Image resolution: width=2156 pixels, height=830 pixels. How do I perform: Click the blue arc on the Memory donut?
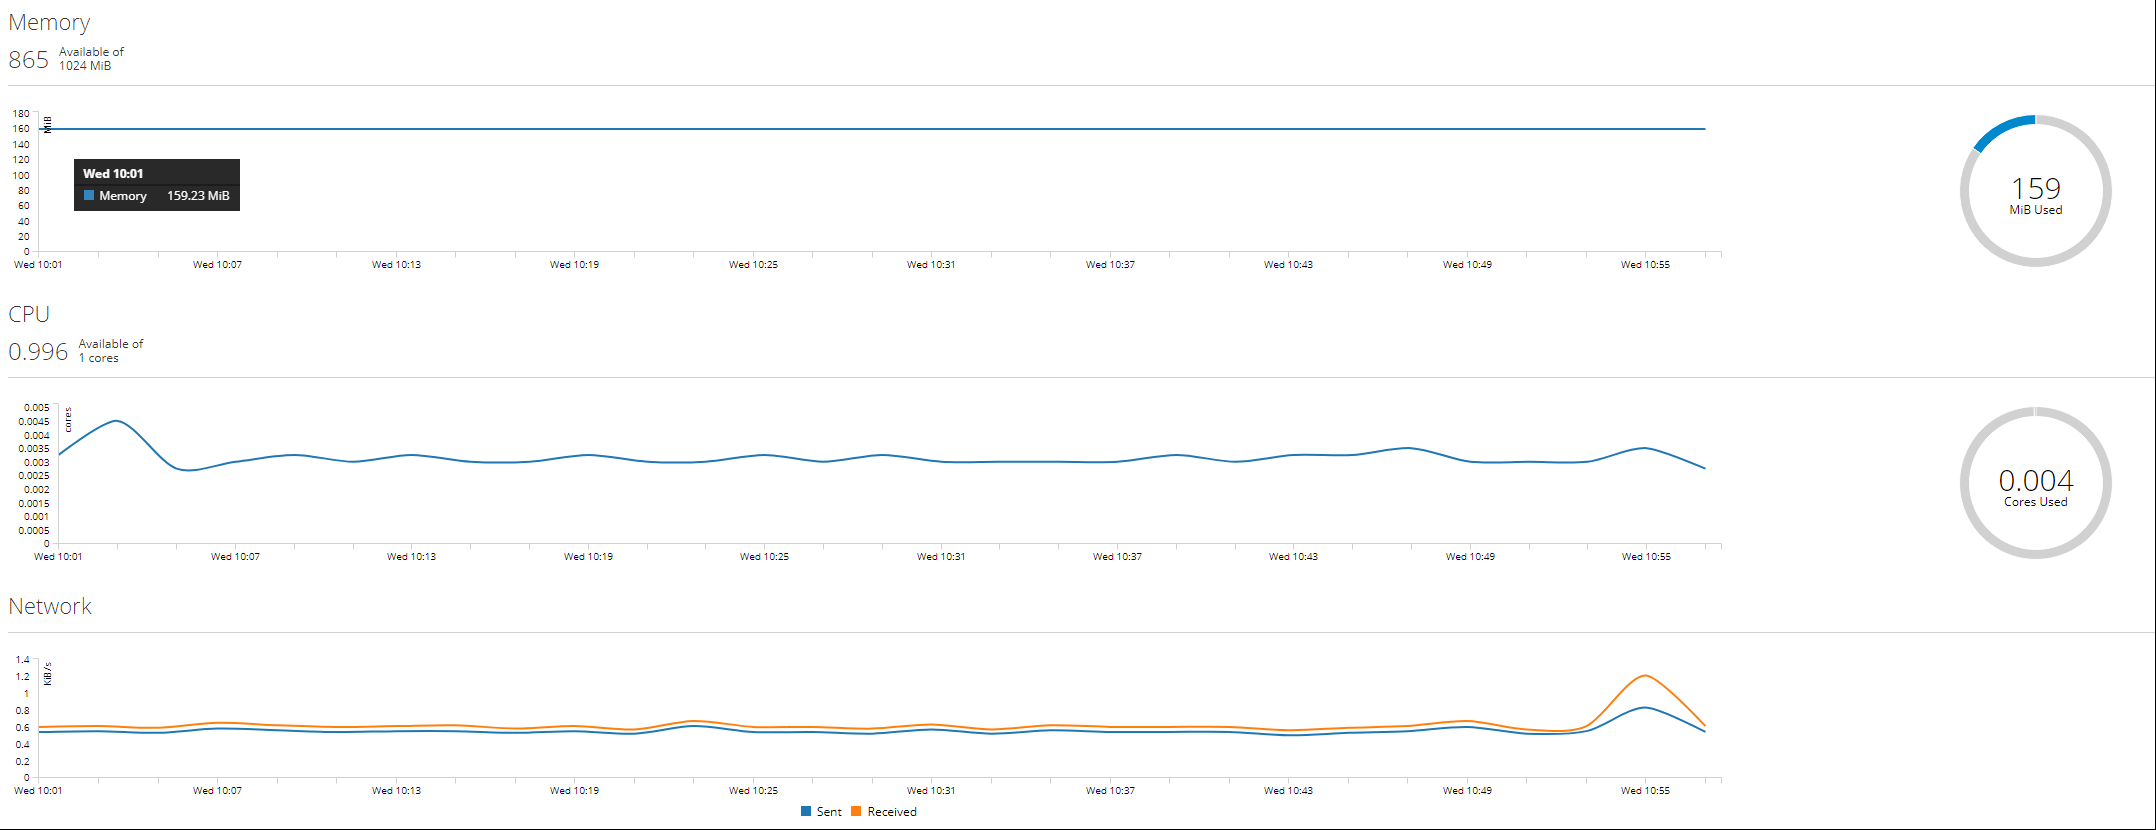coord(2003,128)
